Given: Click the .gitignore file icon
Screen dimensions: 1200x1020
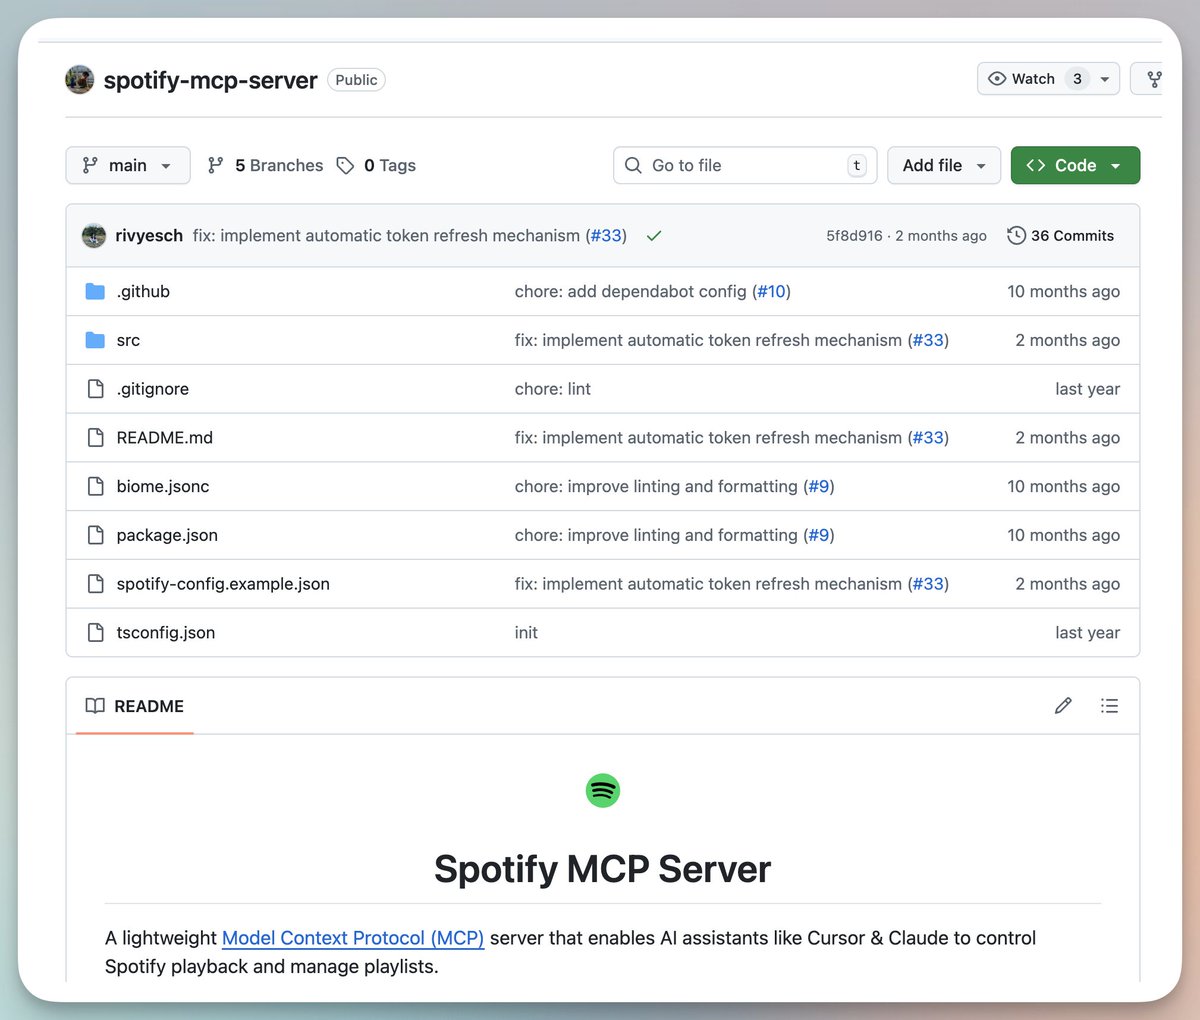Looking at the screenshot, I should point(95,389).
